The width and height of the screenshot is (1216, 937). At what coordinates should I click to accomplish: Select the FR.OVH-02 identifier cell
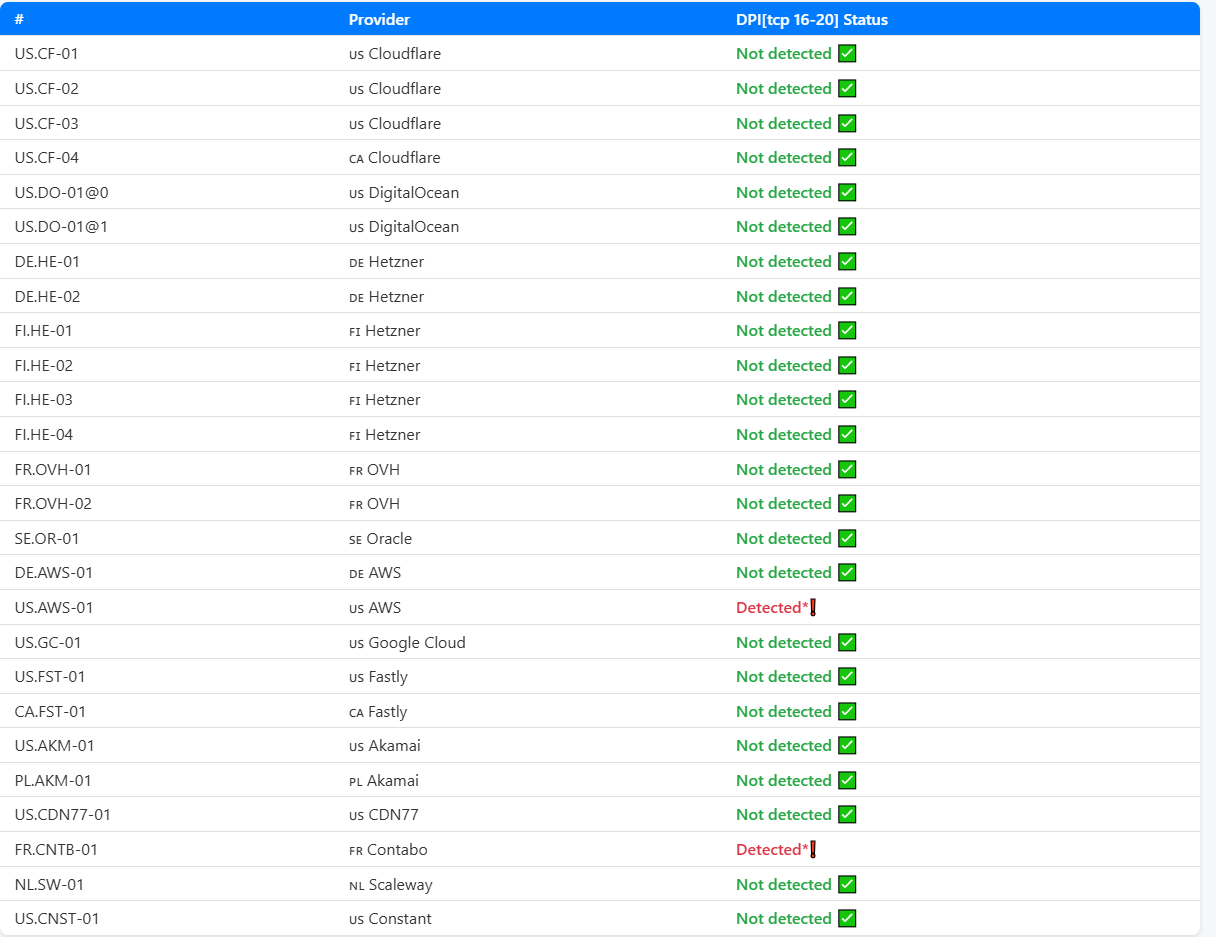53,504
